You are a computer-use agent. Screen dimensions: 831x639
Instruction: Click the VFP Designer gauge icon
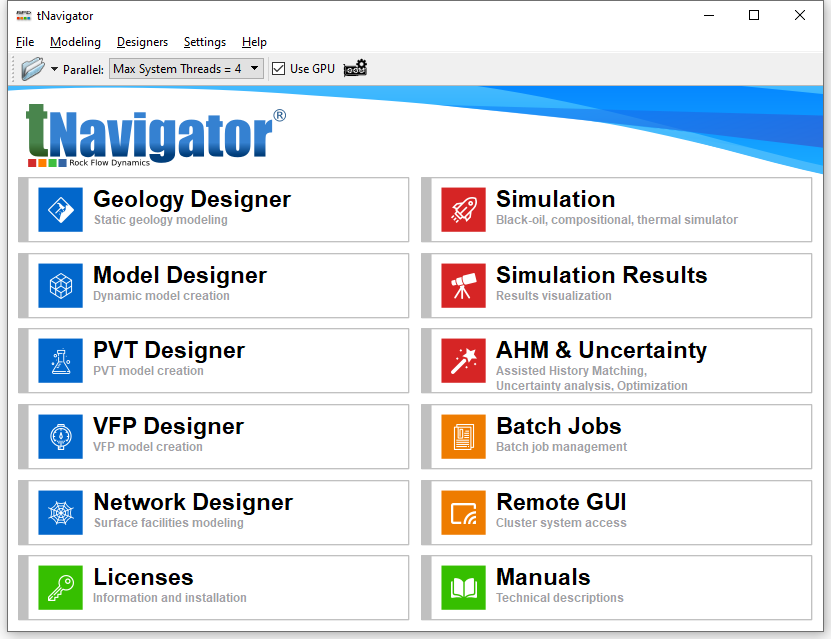coord(60,437)
